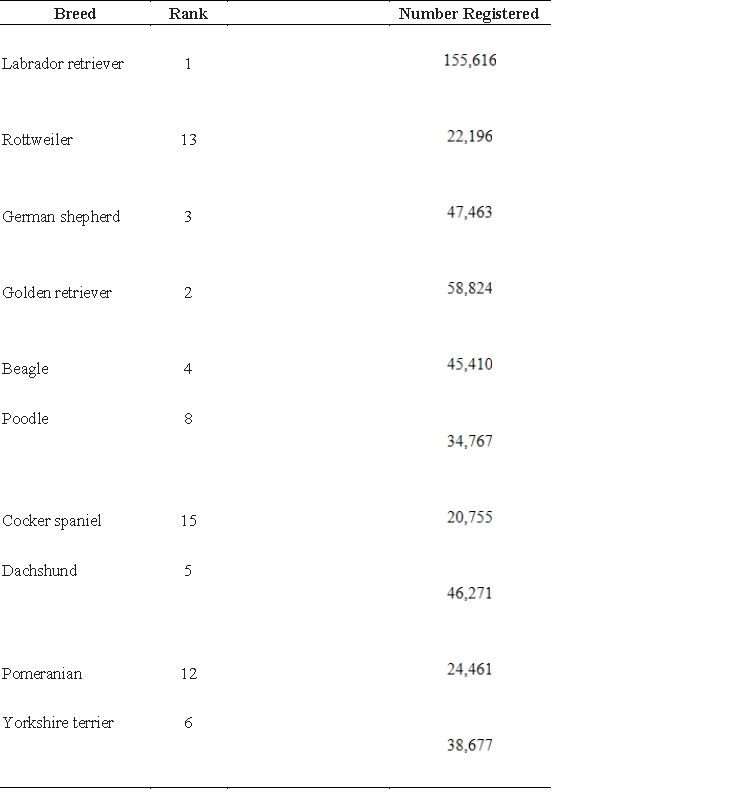
Task: Click the Number Registered column header
Action: click(468, 14)
